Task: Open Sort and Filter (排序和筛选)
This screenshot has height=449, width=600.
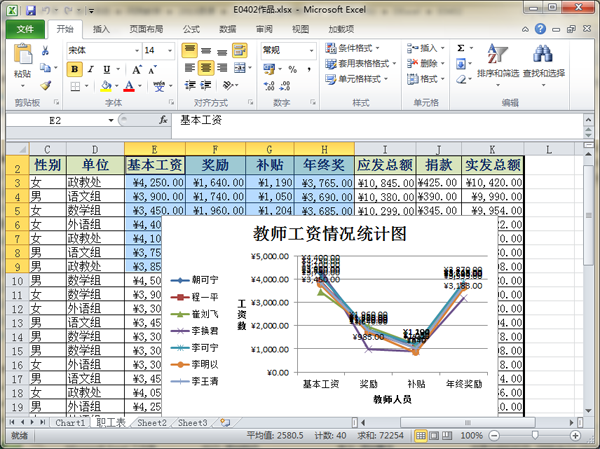Action: [x=497, y=58]
